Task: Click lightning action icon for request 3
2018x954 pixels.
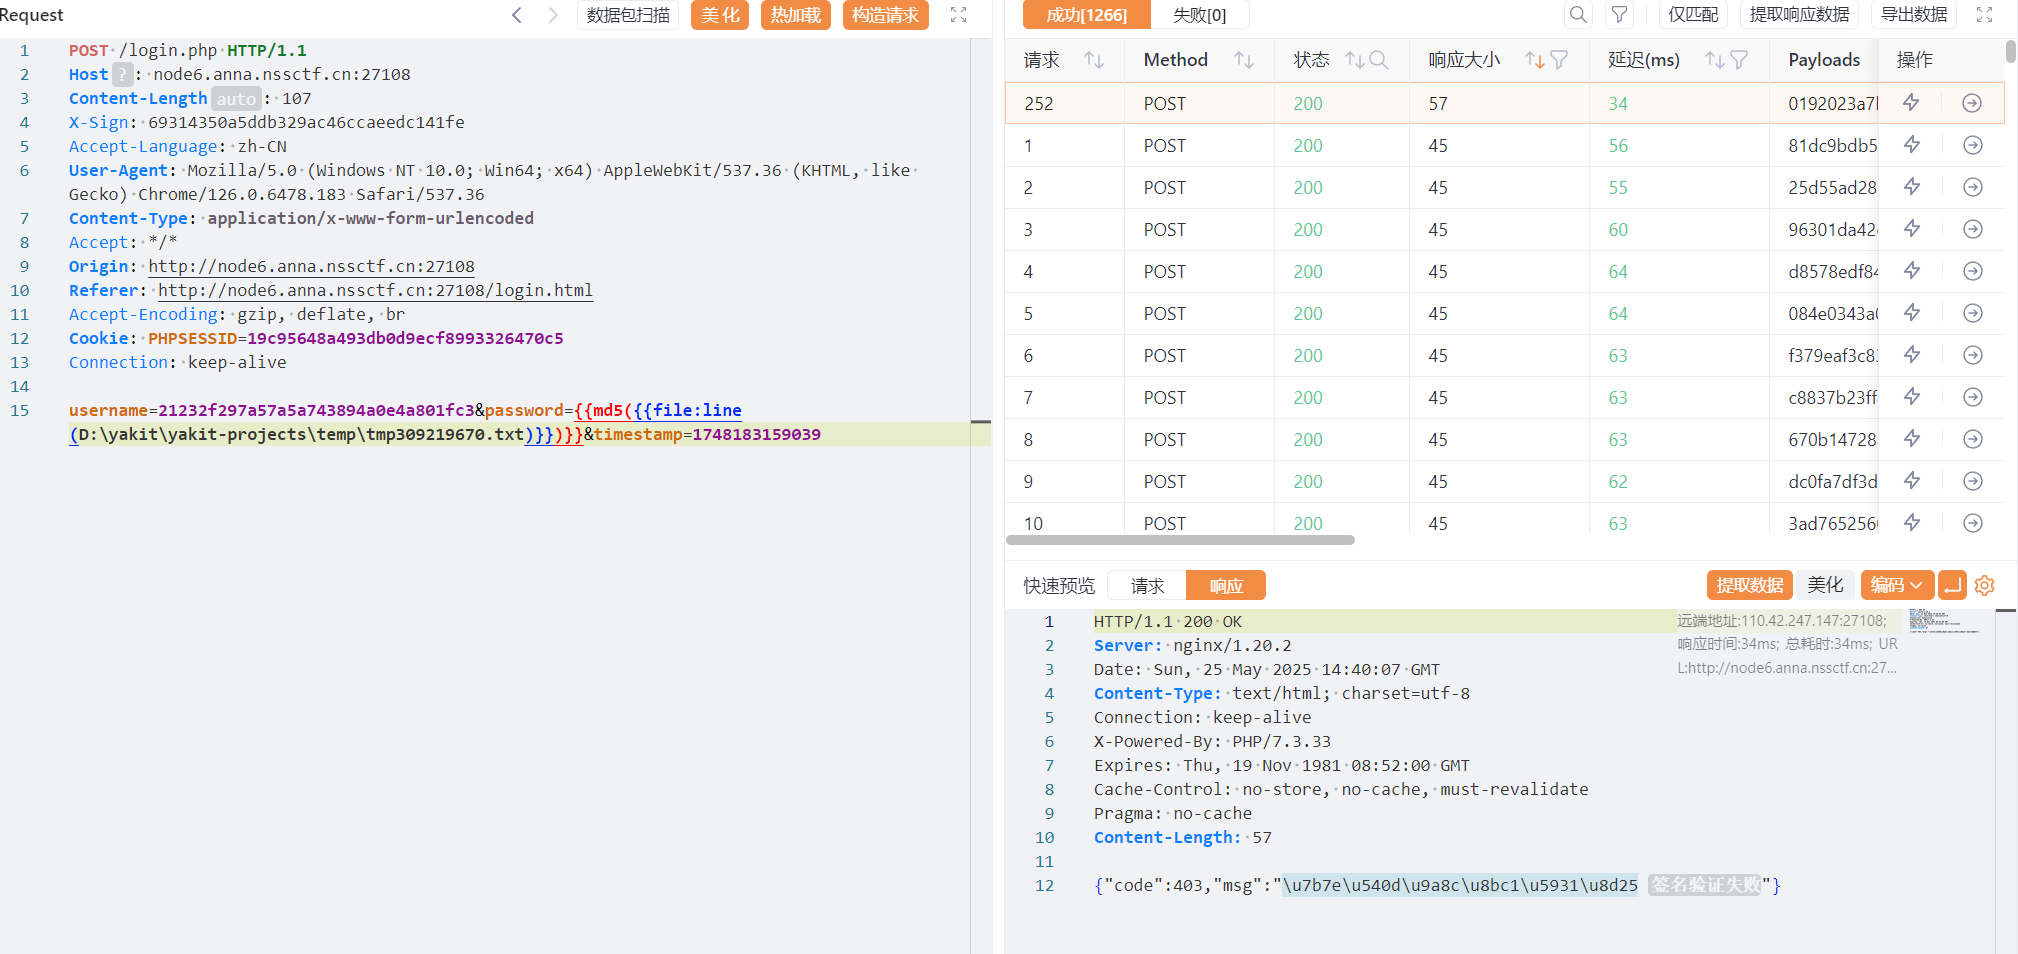Action: click(x=1911, y=229)
